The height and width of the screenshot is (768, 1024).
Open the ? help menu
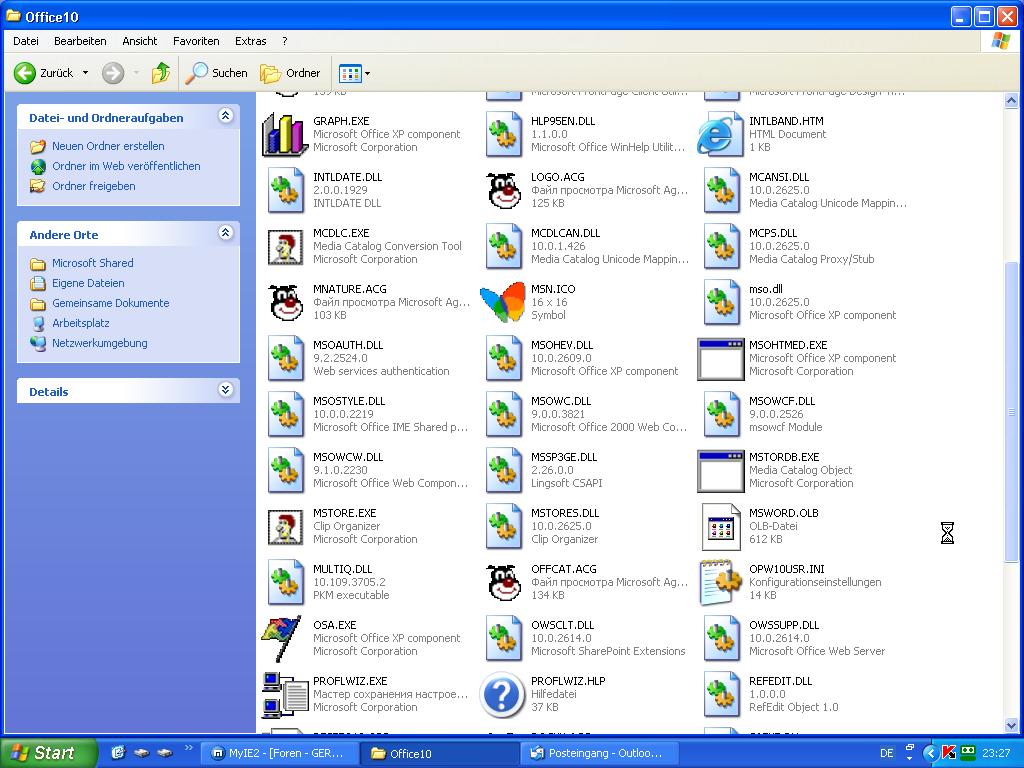coord(285,41)
